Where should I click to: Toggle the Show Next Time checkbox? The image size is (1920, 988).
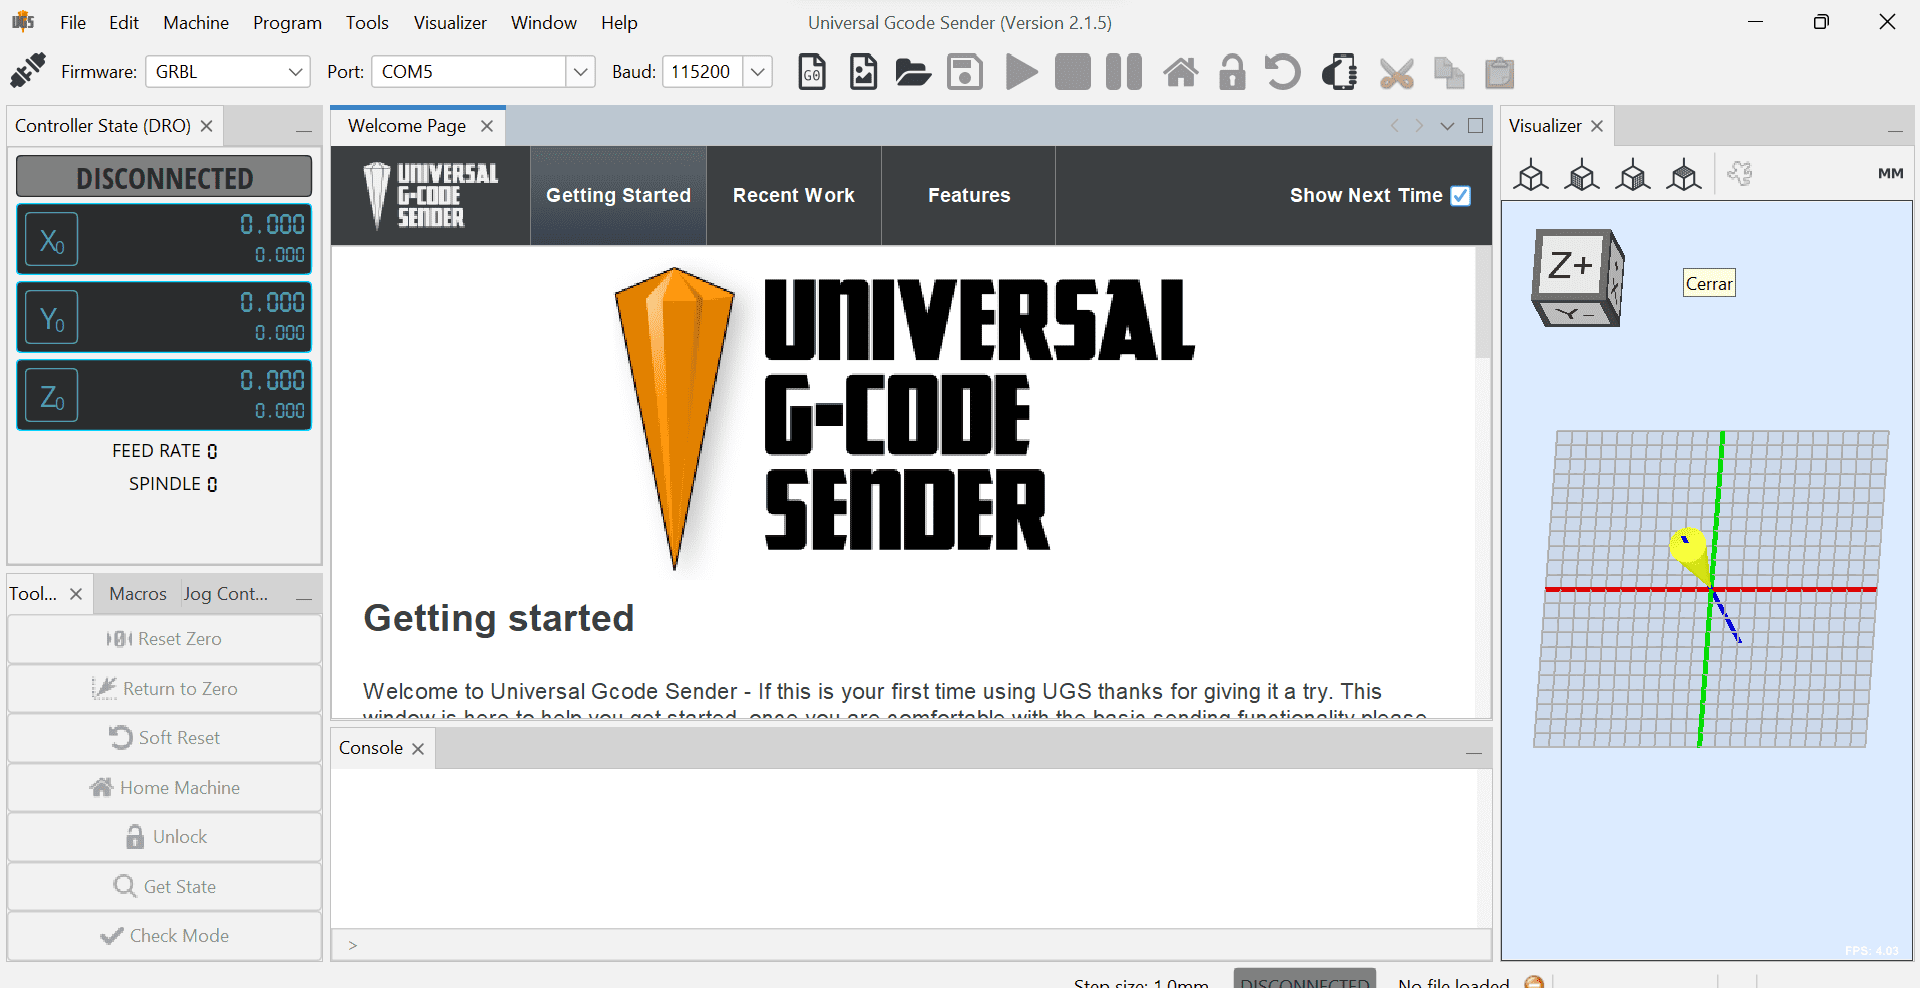click(x=1461, y=196)
